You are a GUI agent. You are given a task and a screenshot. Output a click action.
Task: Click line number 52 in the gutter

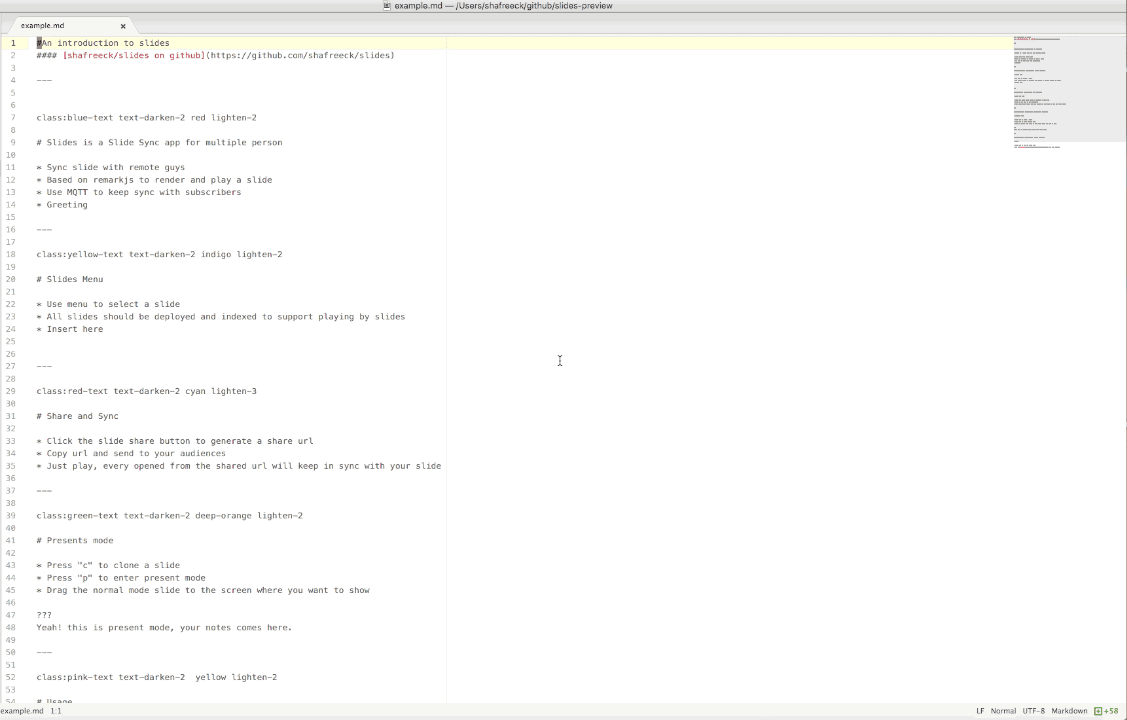(11, 677)
